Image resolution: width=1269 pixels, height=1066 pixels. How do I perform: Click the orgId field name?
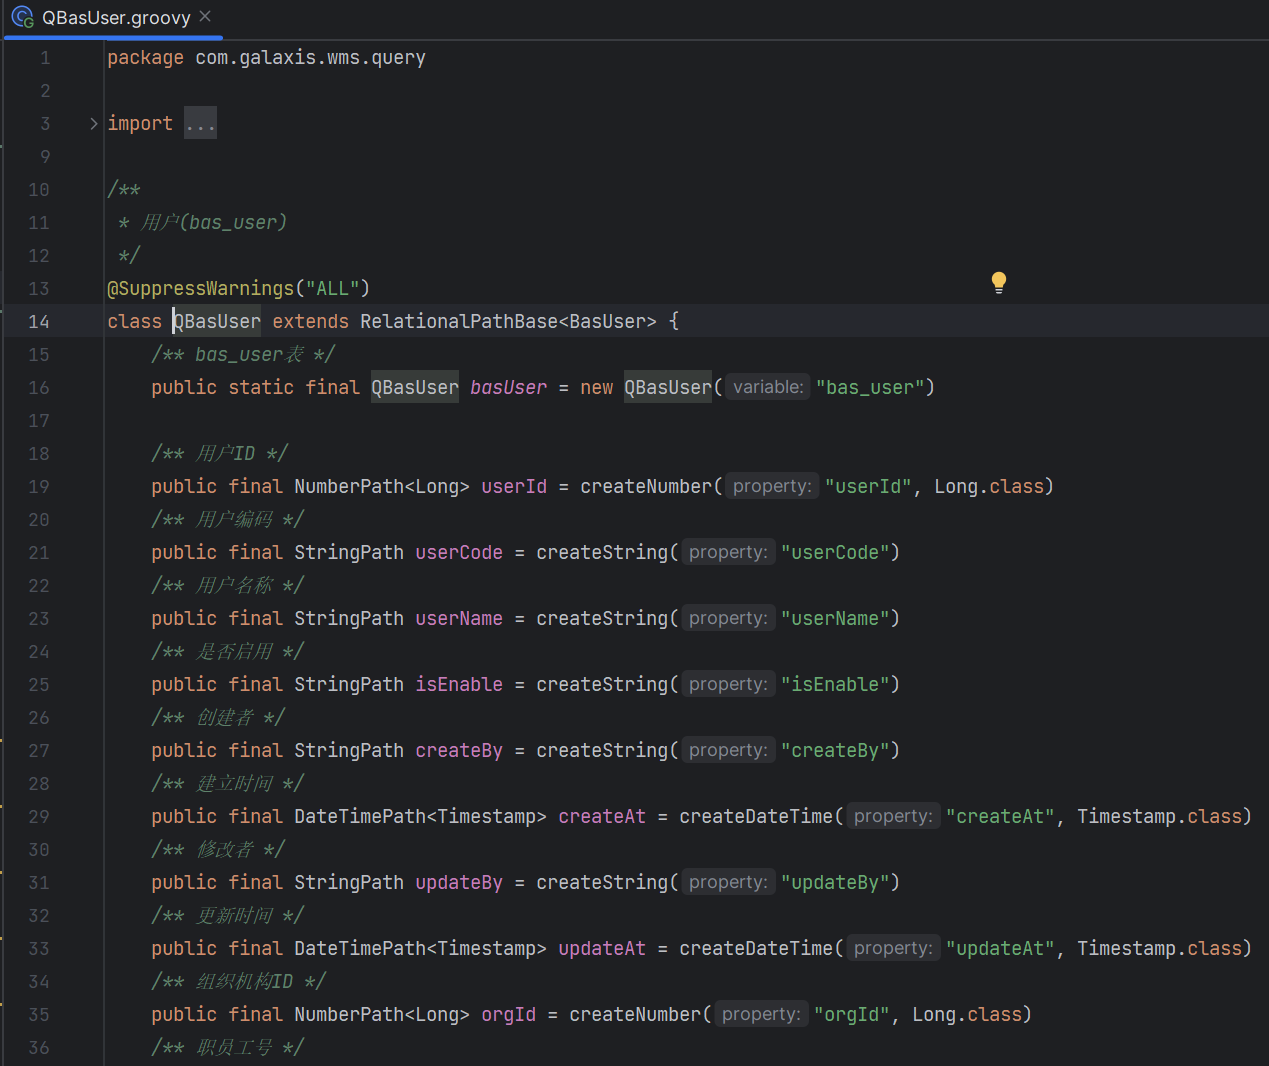tap(508, 1014)
